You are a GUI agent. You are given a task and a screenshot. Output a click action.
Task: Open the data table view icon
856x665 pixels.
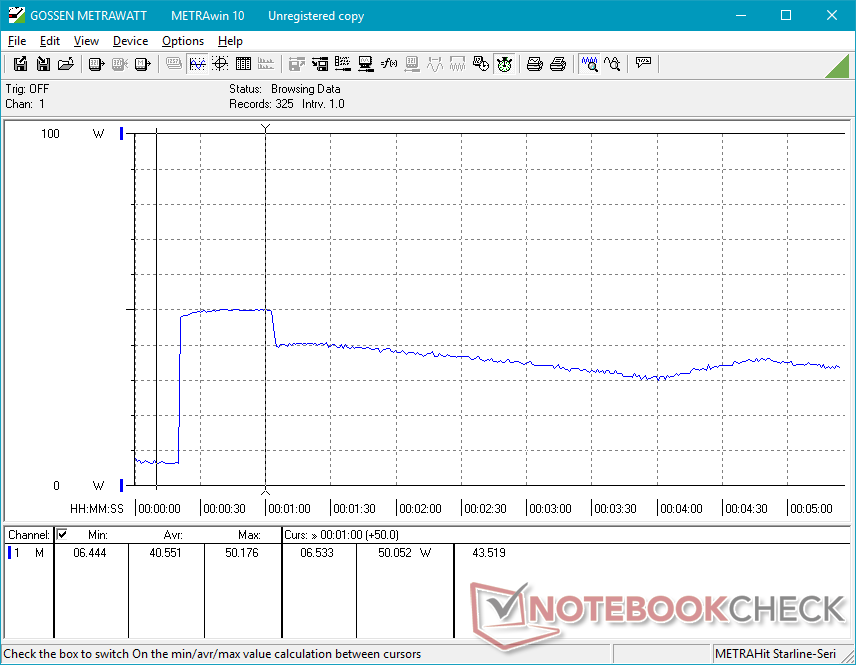click(243, 64)
